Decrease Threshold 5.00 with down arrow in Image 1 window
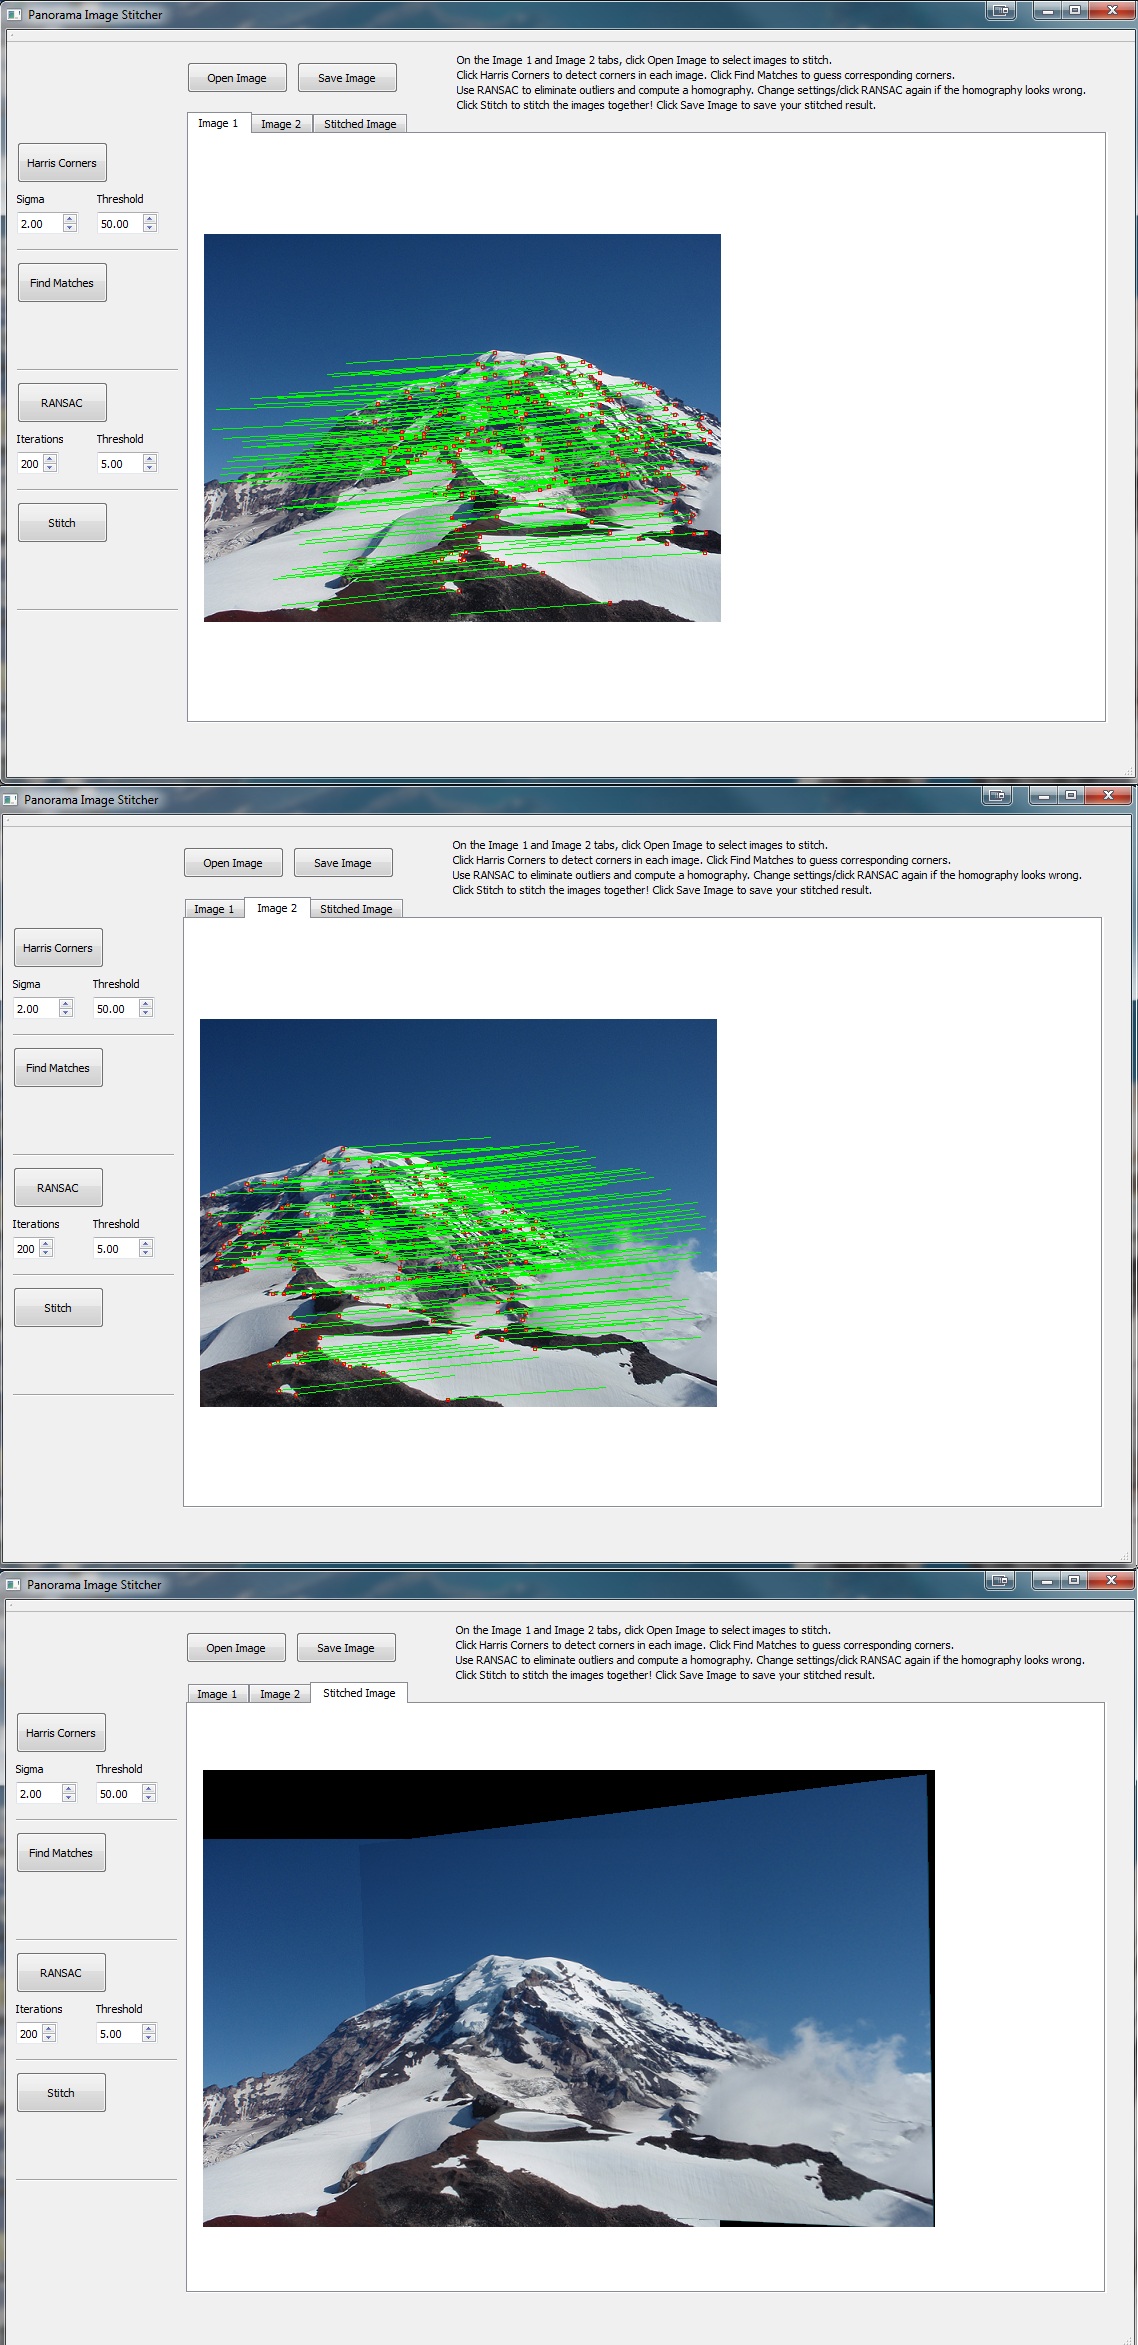1138x2345 pixels. pyautogui.click(x=150, y=468)
